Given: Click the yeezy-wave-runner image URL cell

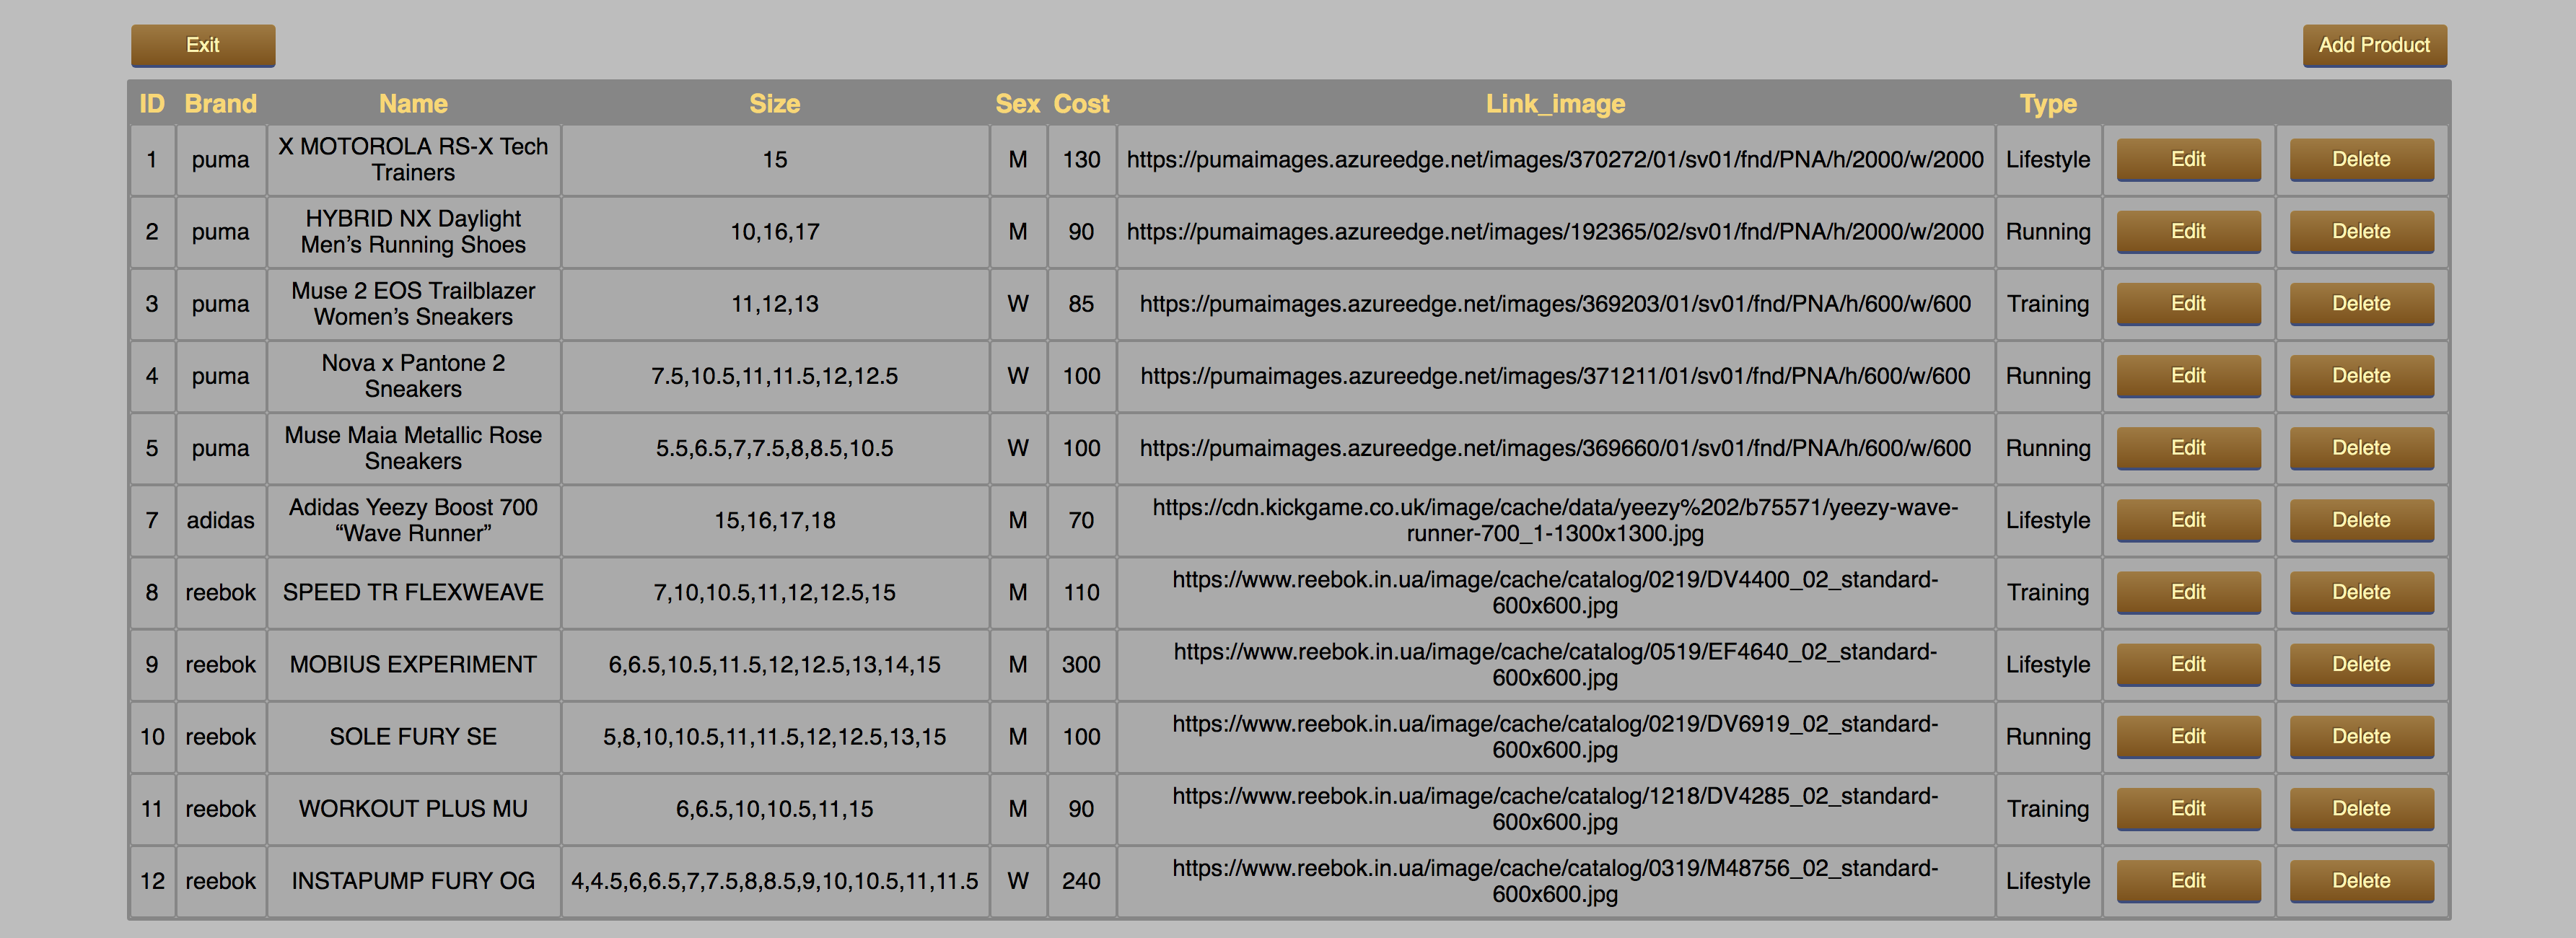Looking at the screenshot, I should (x=1554, y=520).
